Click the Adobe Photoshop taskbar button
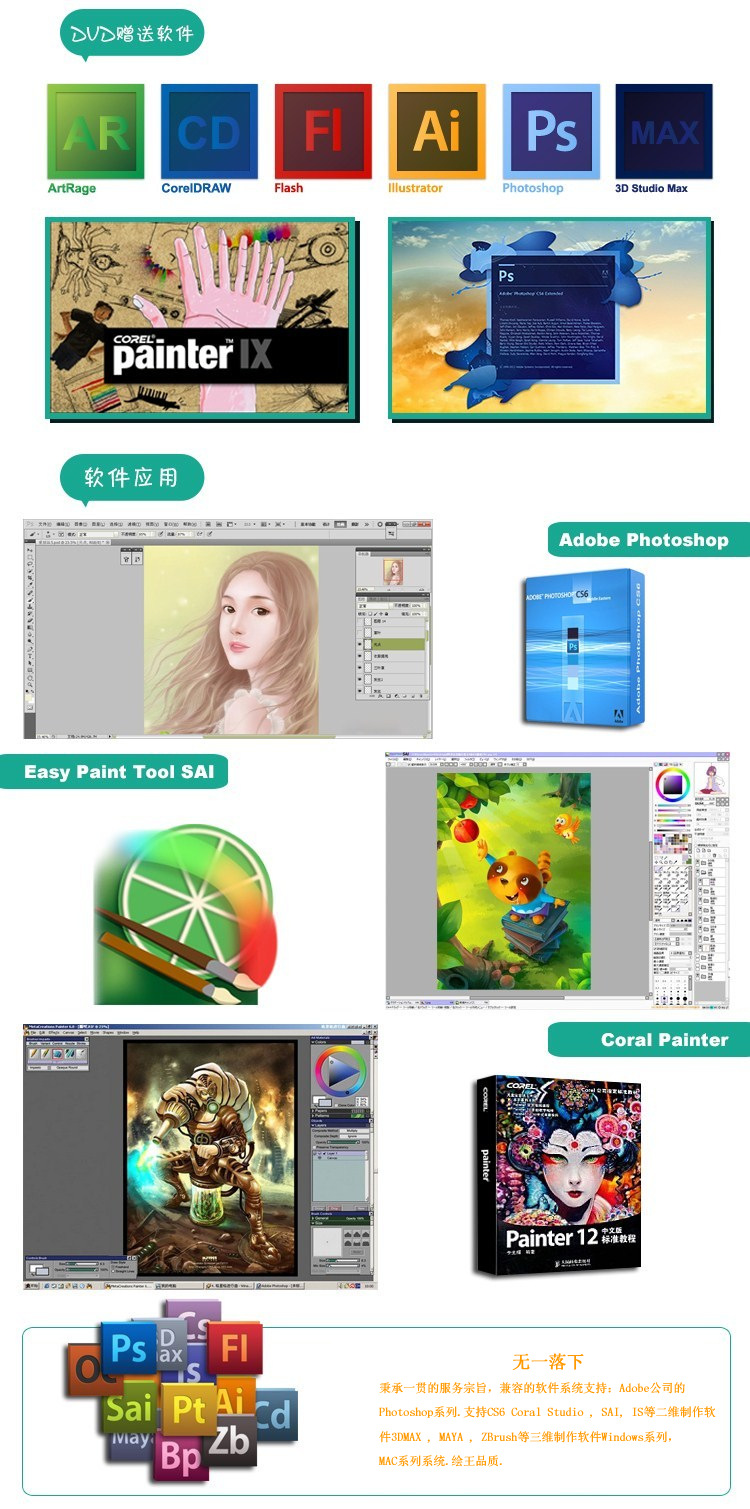Screen dimensions: 750x1509 point(282,1285)
